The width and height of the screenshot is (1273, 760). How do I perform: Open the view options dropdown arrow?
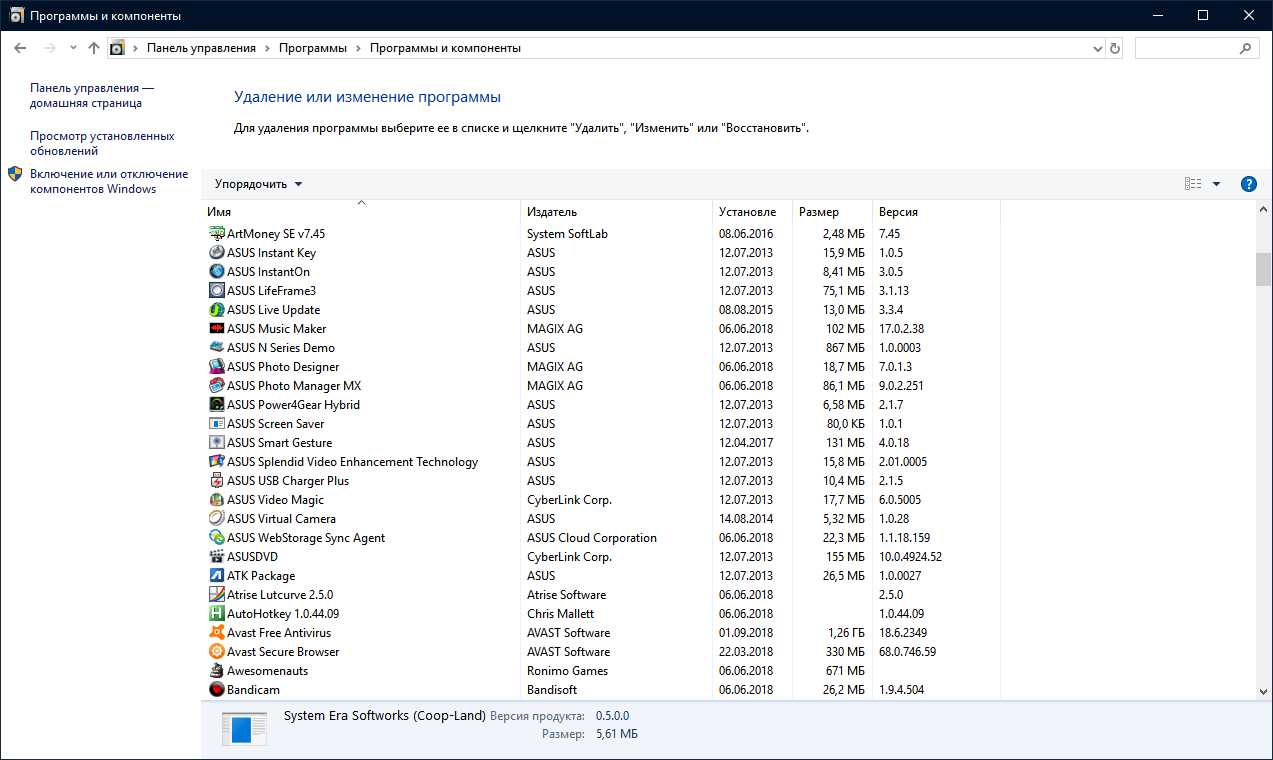point(1216,184)
